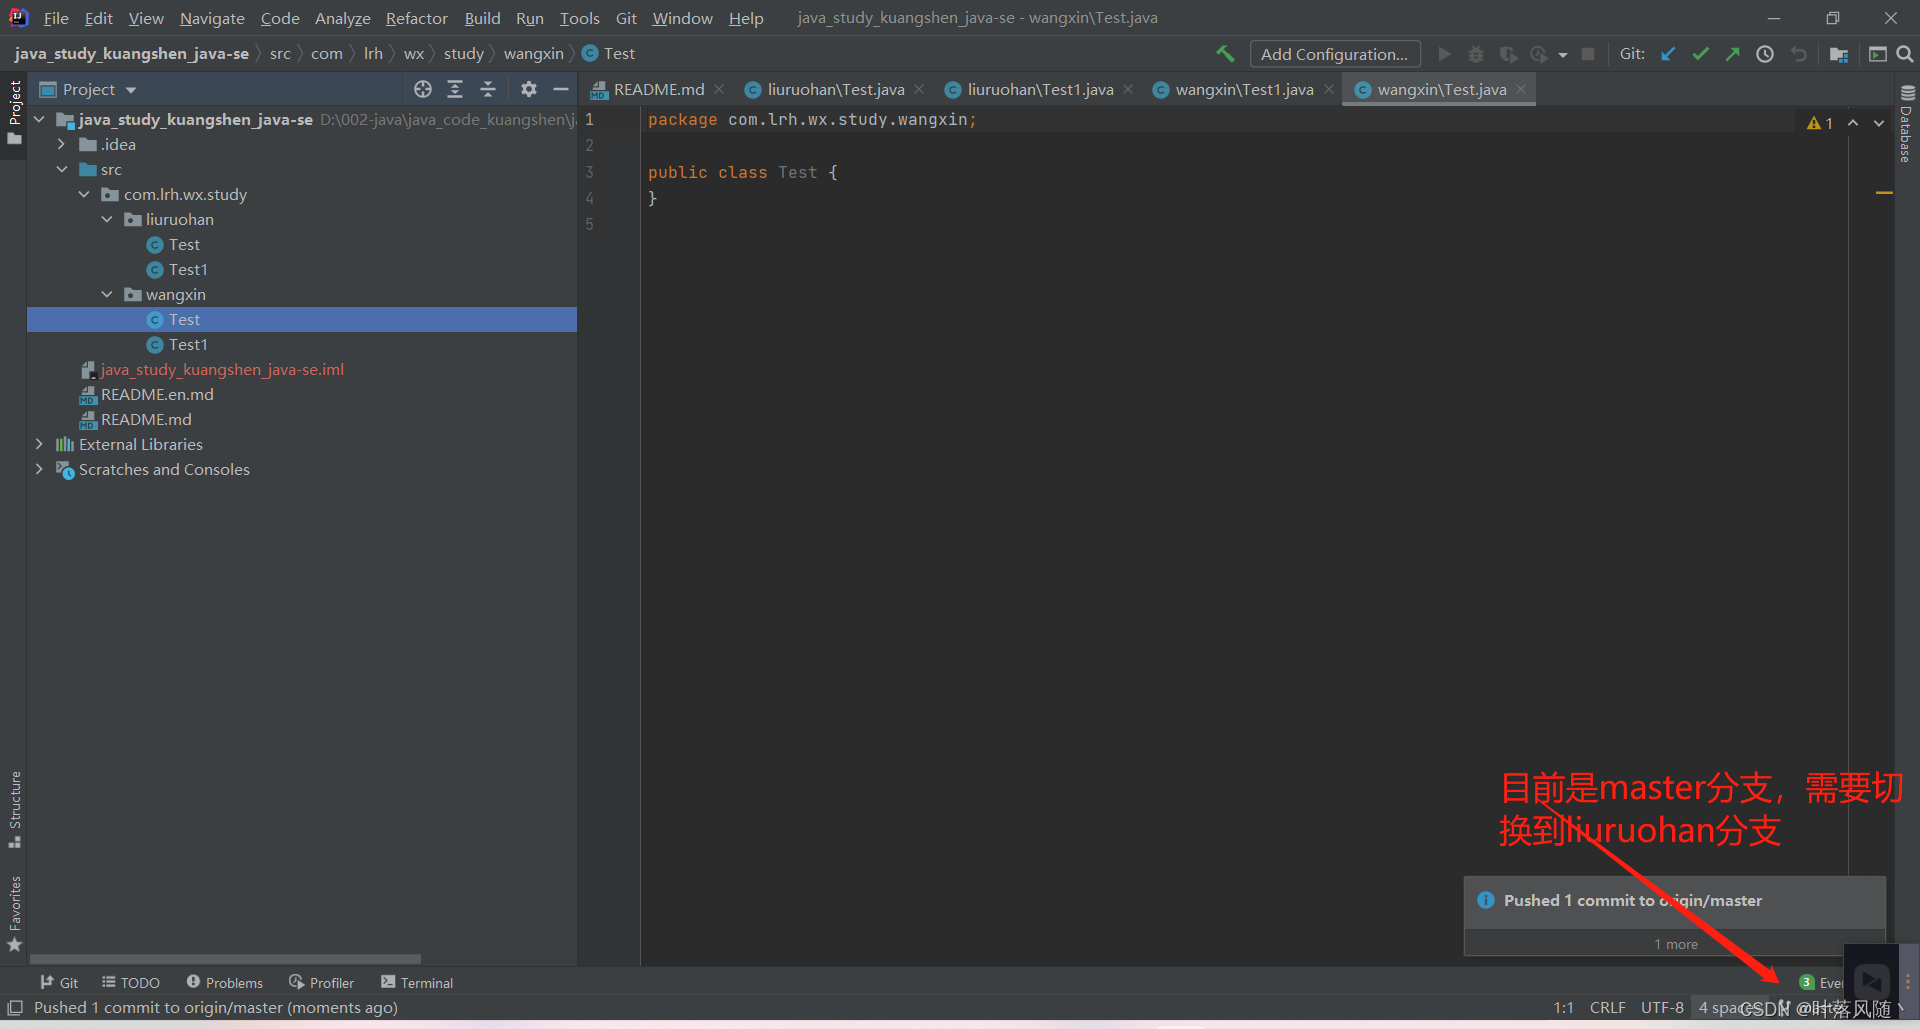Switch to liuruohan\Test1.java tab
This screenshot has width=1920, height=1029.
[x=1040, y=90]
